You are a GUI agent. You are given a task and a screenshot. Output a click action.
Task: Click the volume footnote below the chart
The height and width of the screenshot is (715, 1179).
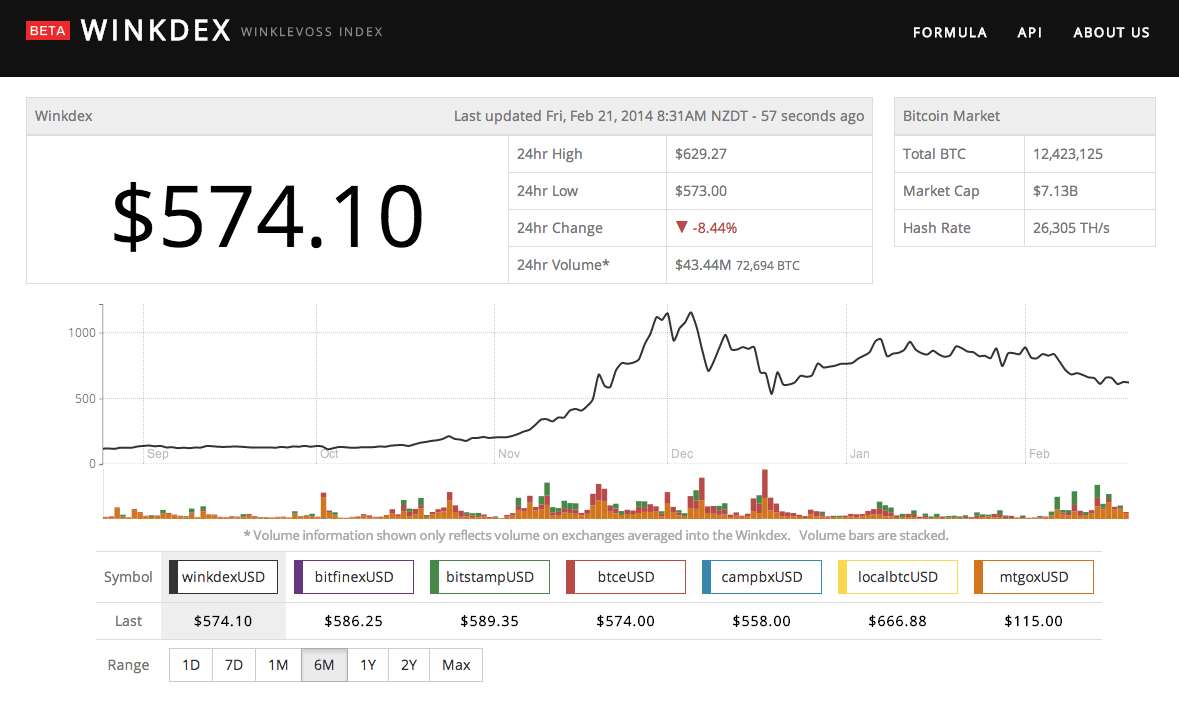(596, 535)
